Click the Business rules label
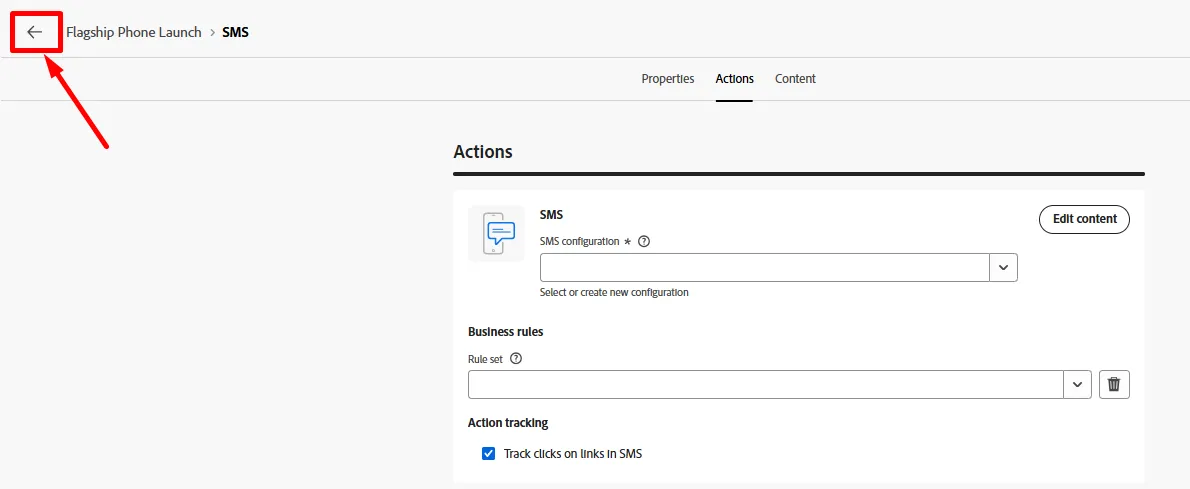The height and width of the screenshot is (489, 1190). (x=505, y=332)
